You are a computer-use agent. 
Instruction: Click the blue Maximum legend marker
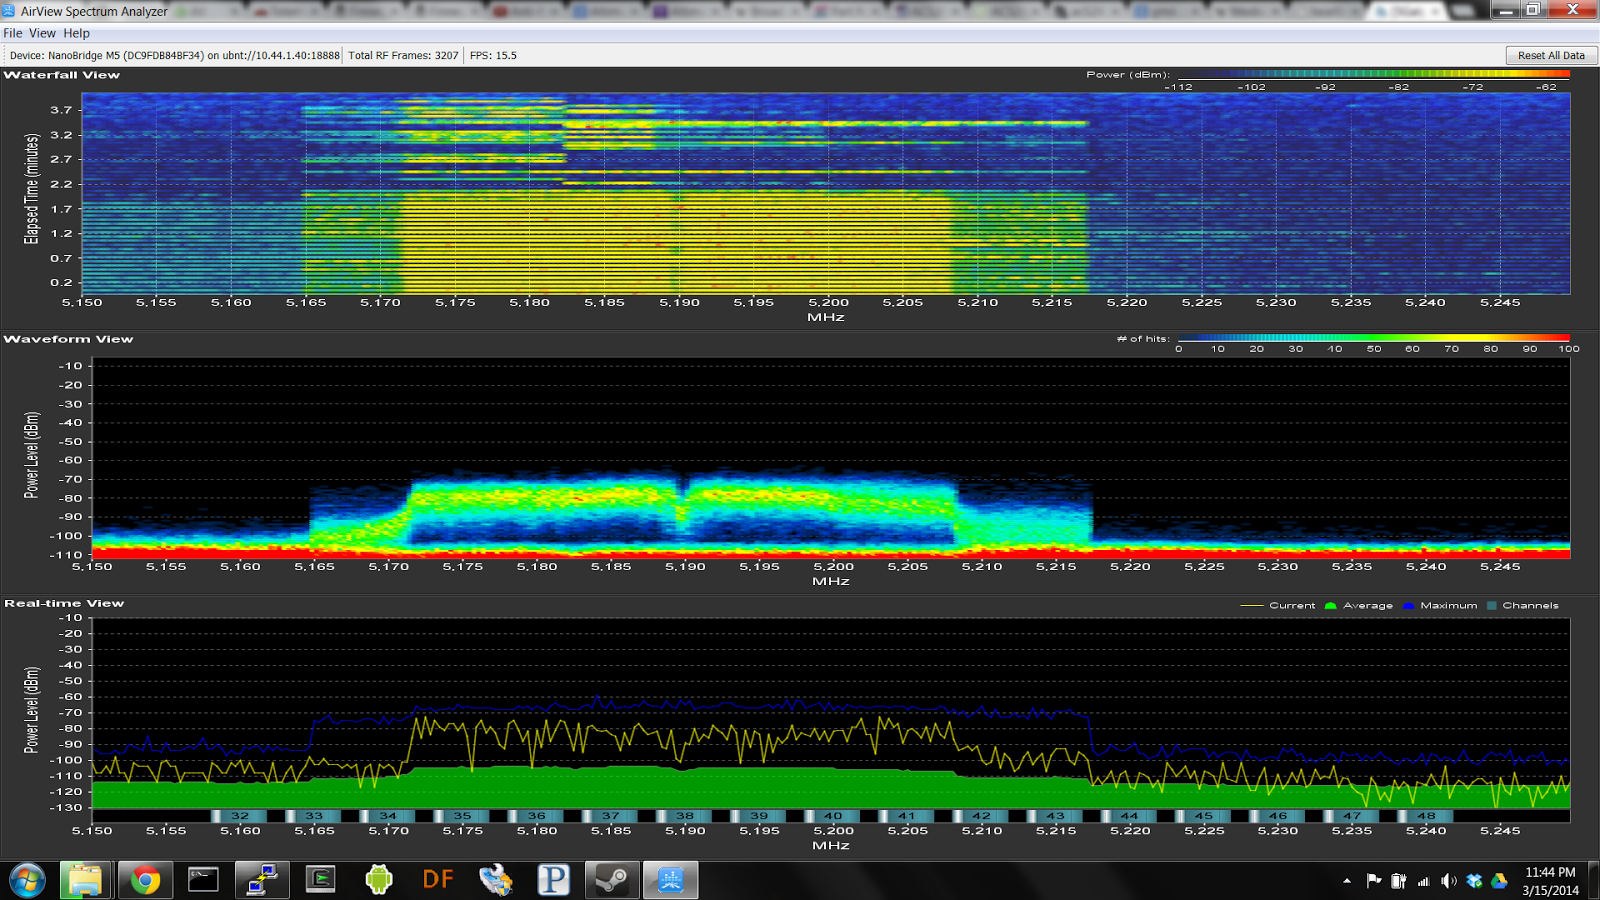pyautogui.click(x=1408, y=606)
